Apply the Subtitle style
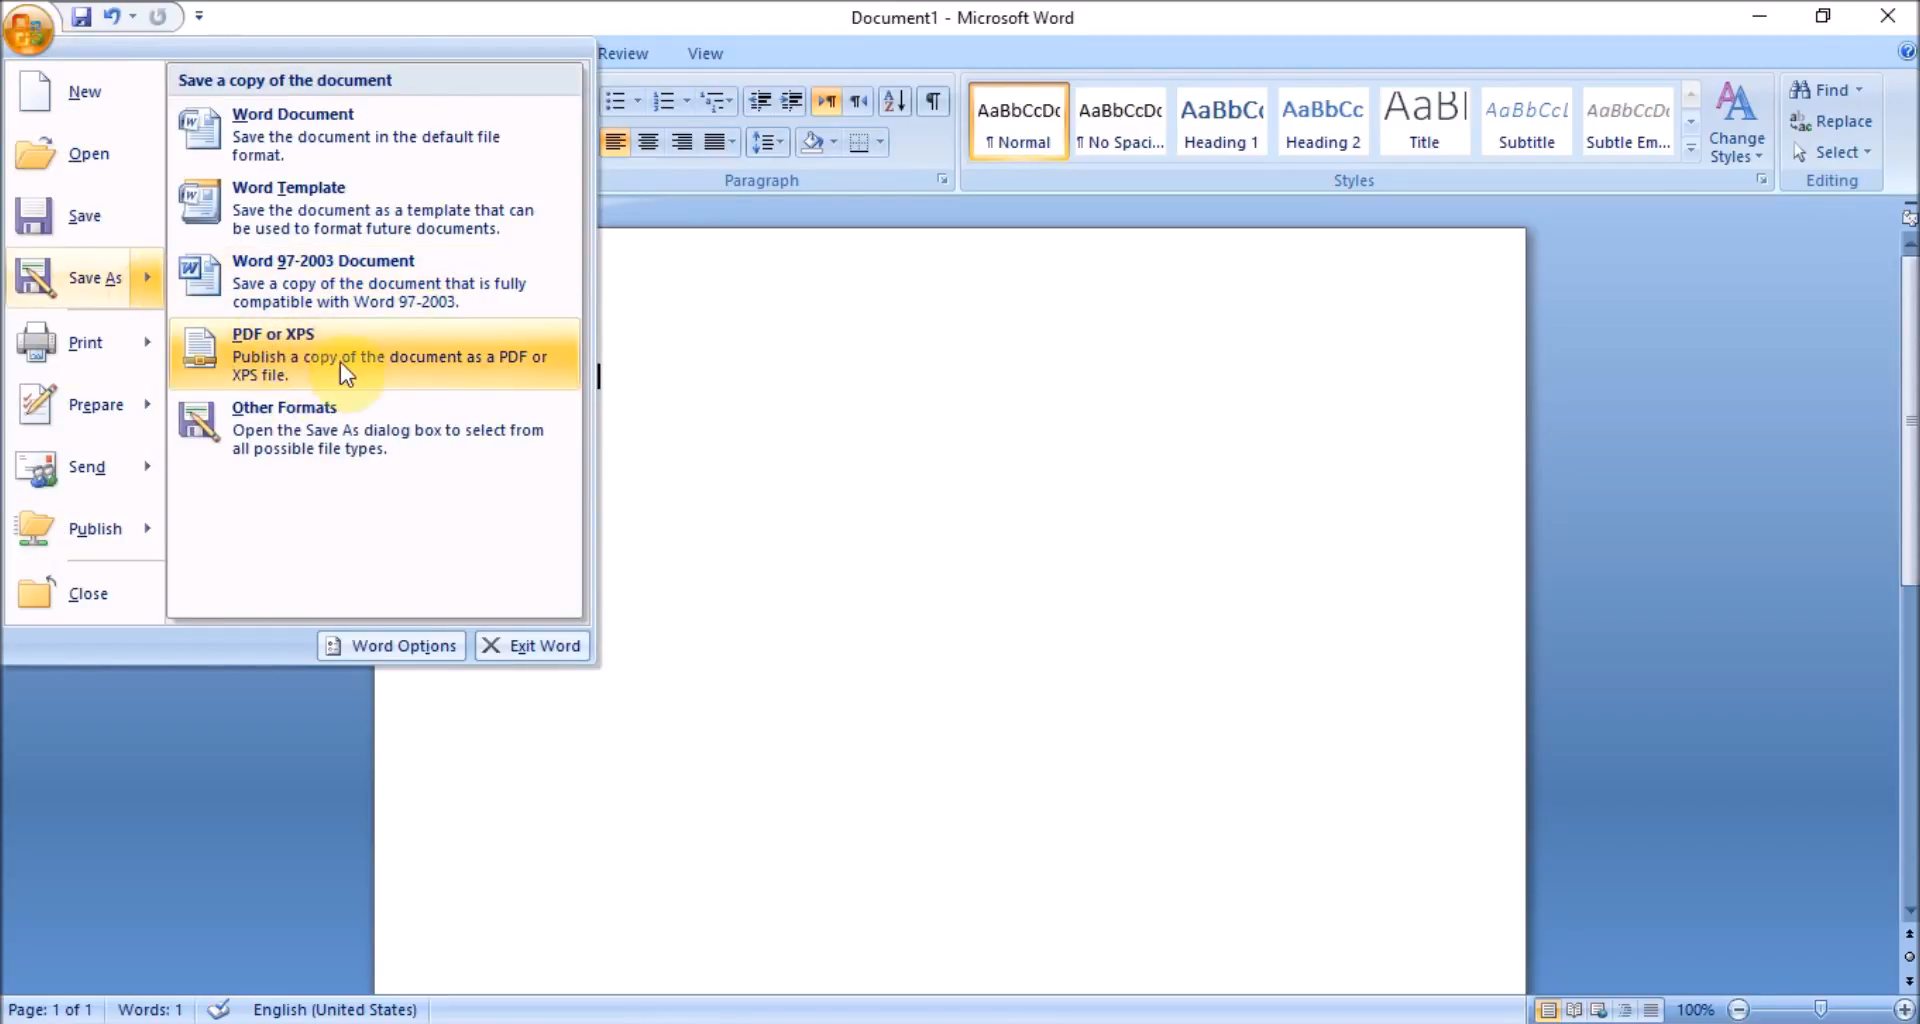This screenshot has height=1024, width=1920. pyautogui.click(x=1526, y=121)
